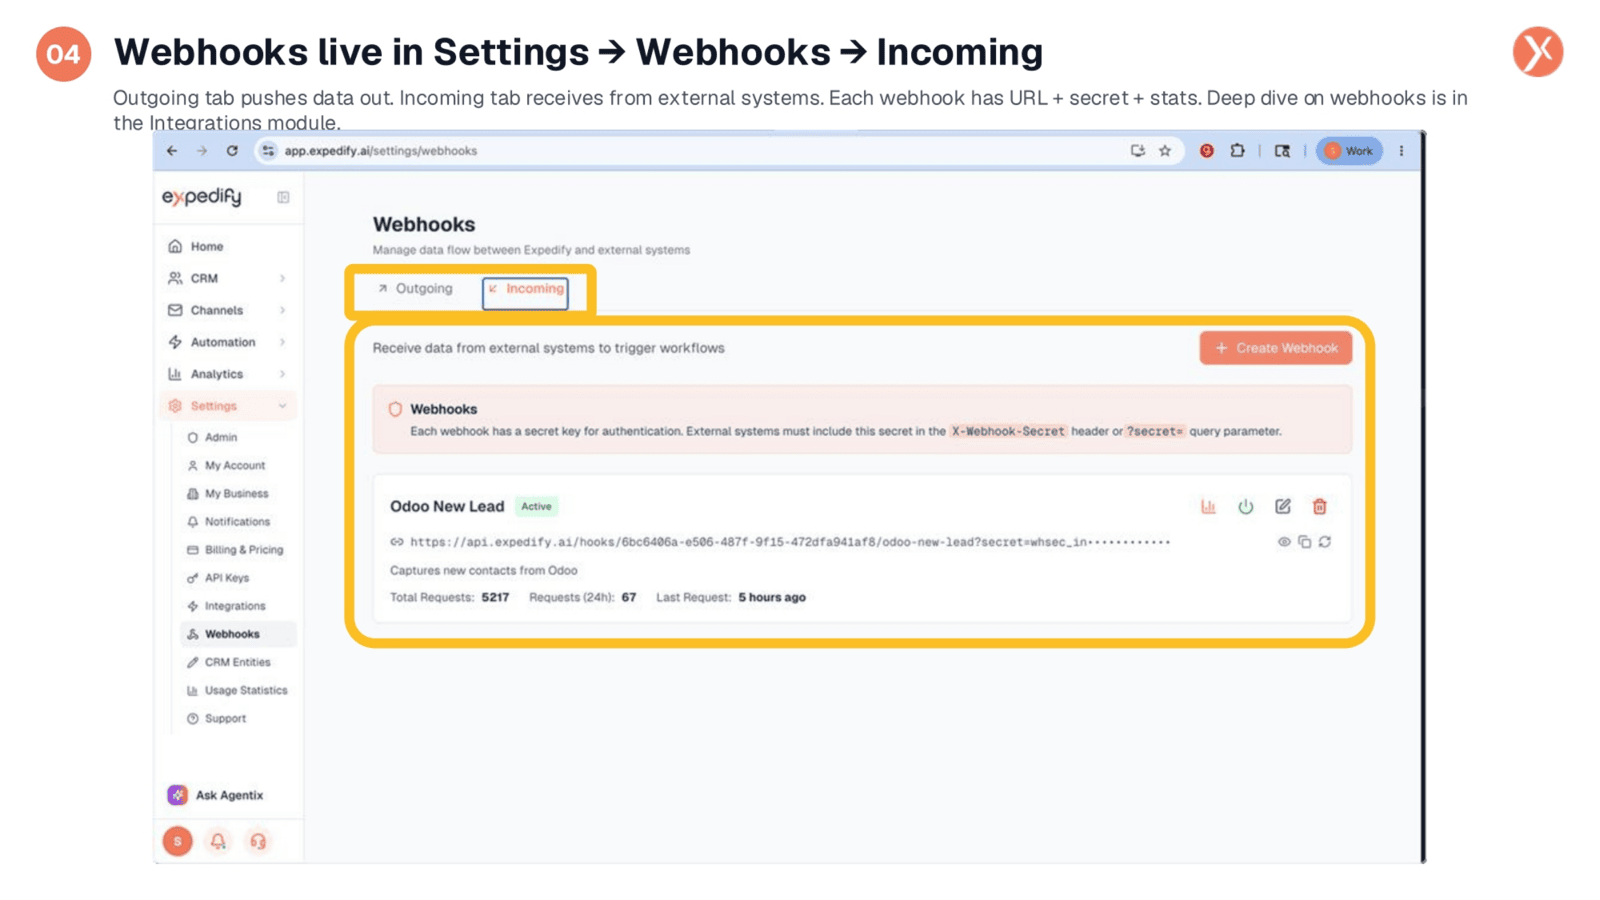The height and width of the screenshot is (900, 1600).
Task: Open Notifications settings
Action: pos(237,521)
